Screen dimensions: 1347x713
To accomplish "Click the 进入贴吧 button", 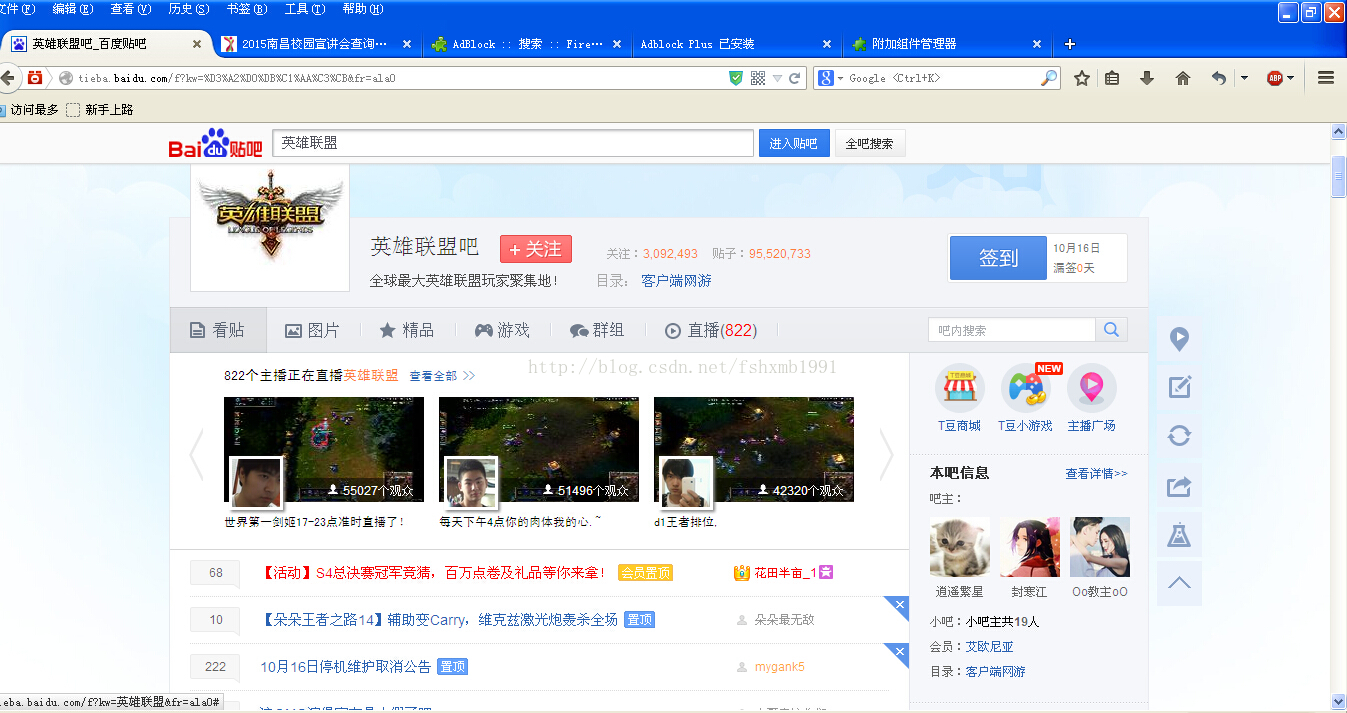I will click(x=794, y=143).
